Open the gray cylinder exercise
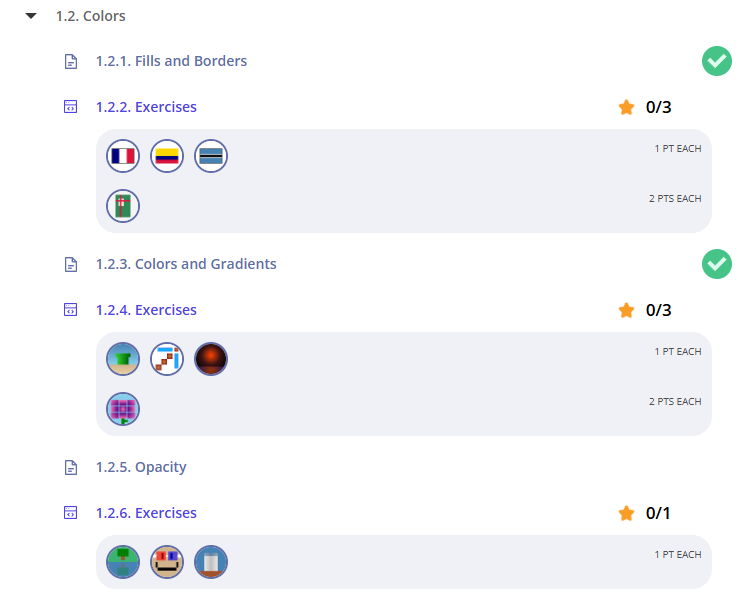The height and width of the screenshot is (595, 741). [211, 562]
